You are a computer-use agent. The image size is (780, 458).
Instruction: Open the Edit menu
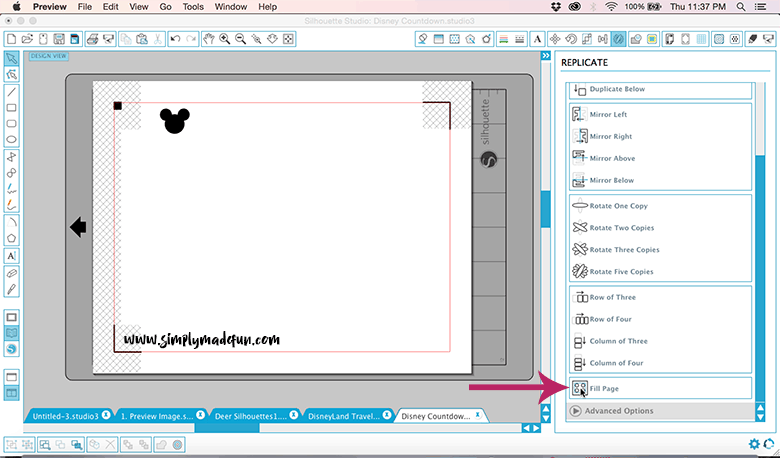point(110,7)
